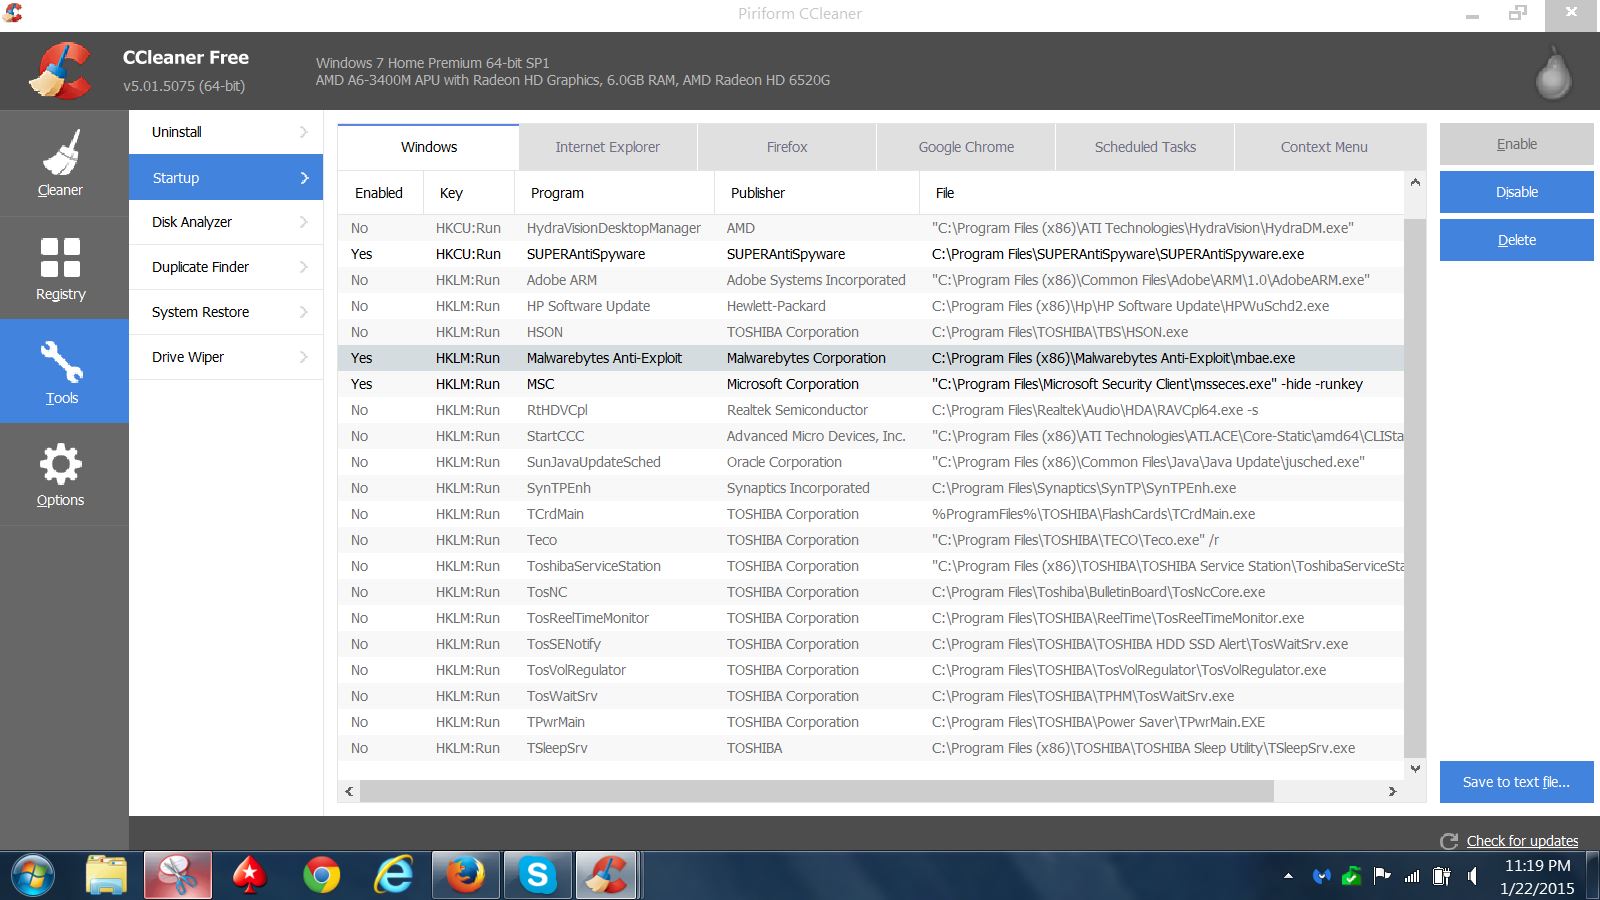The height and width of the screenshot is (900, 1600).
Task: Expand the Disk Analyzer chevron
Action: click(304, 222)
